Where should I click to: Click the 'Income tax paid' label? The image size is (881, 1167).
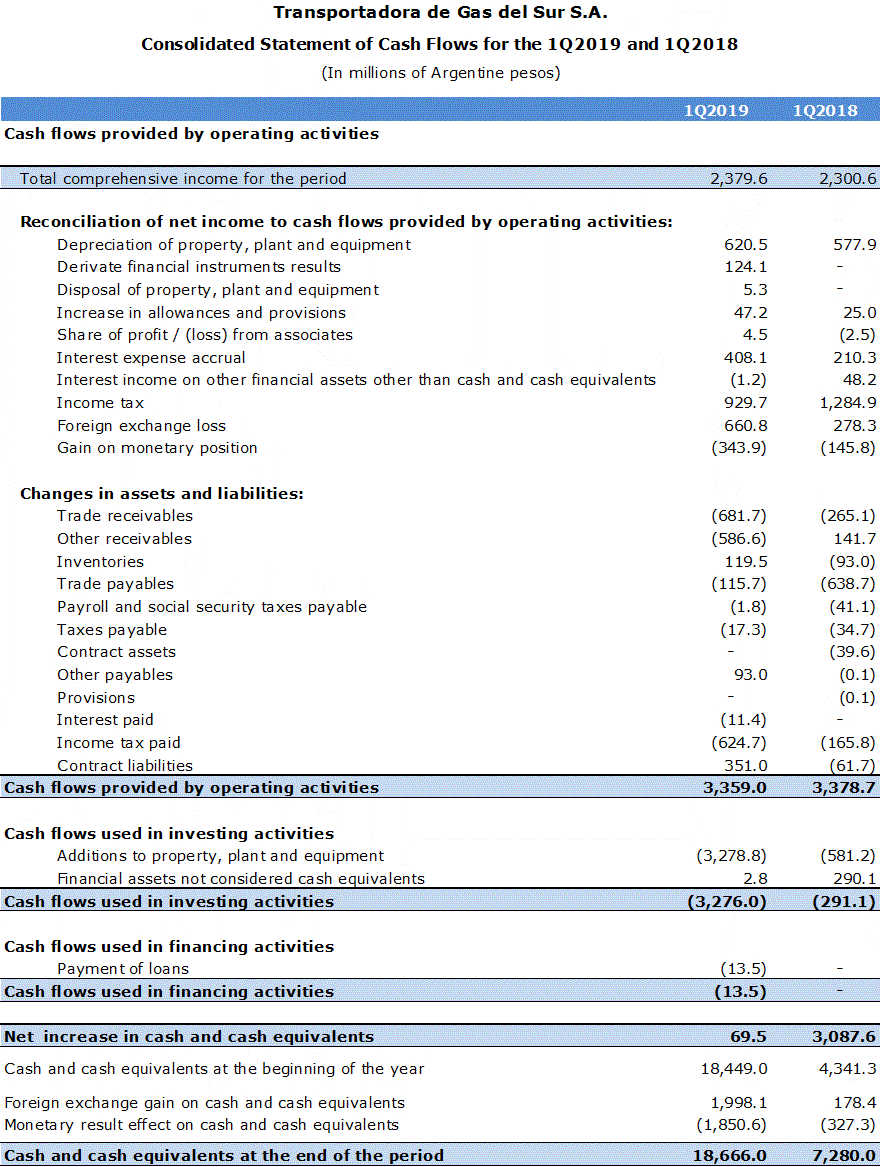click(118, 743)
